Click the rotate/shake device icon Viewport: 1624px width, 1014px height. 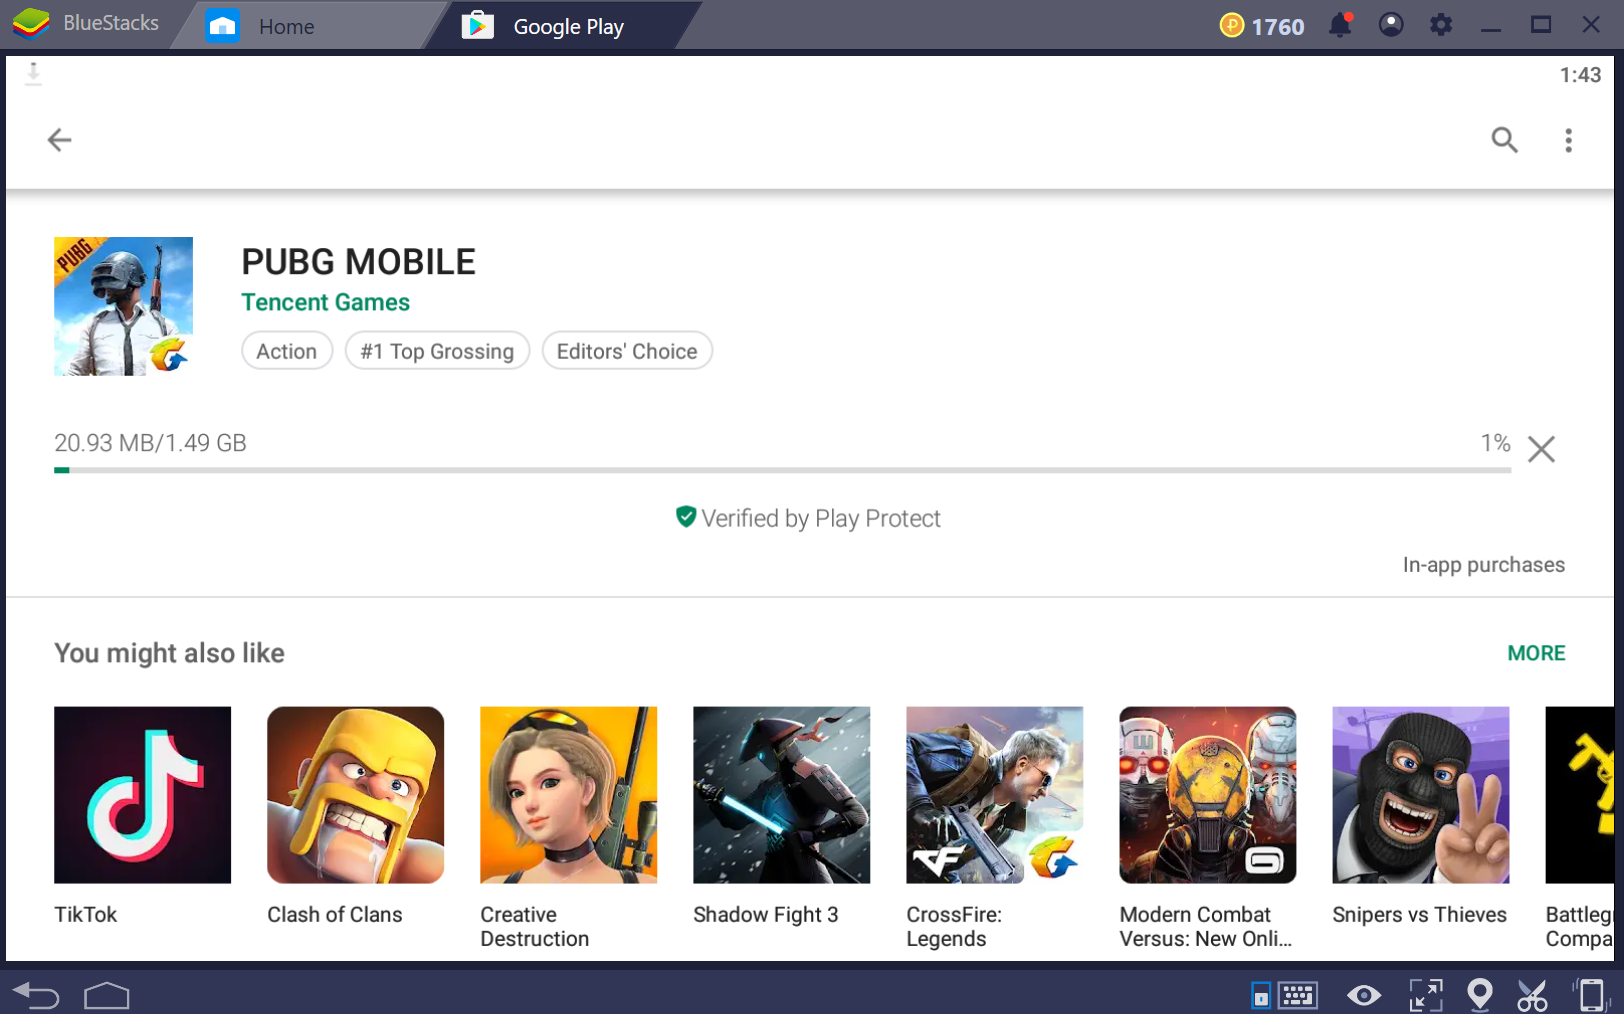[1590, 995]
